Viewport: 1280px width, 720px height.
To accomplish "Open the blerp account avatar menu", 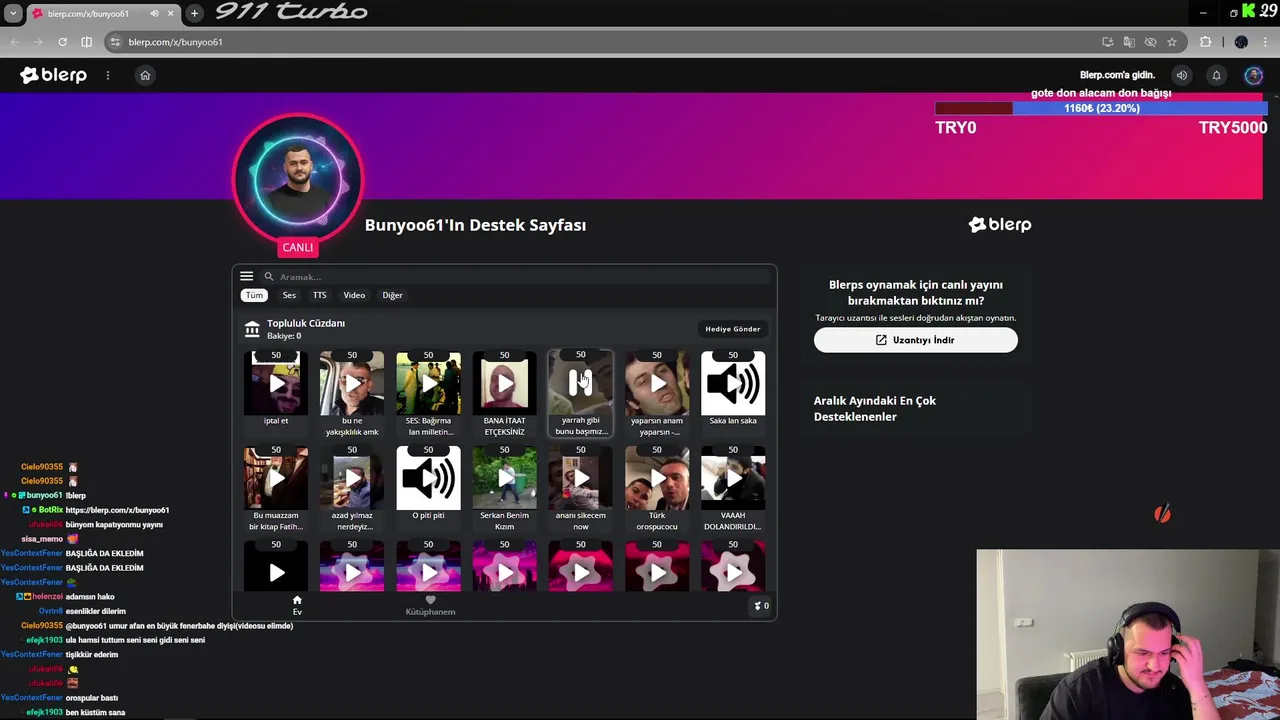I will [x=1253, y=75].
